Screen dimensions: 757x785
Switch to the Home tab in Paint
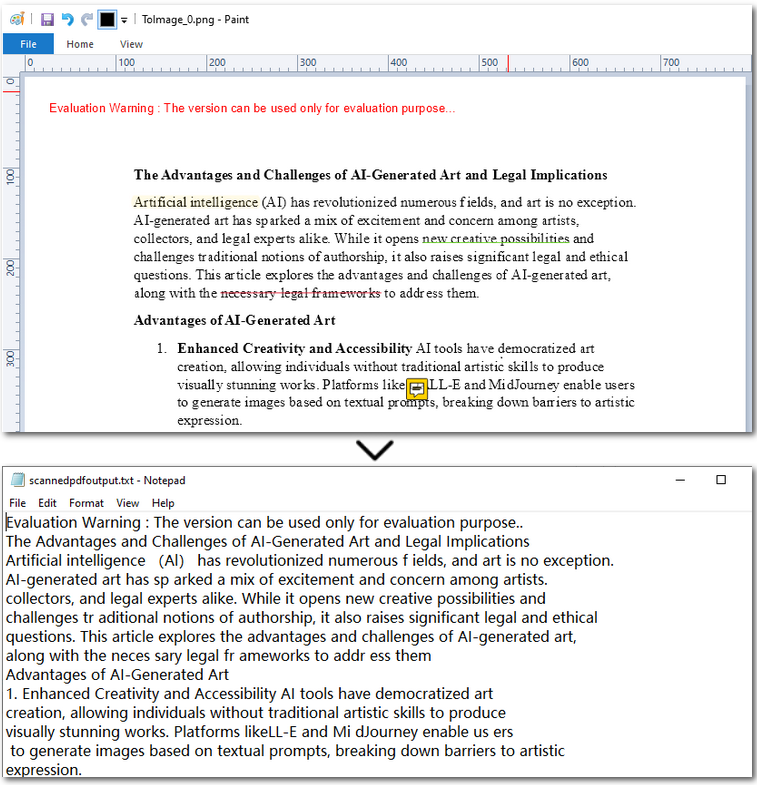point(80,44)
